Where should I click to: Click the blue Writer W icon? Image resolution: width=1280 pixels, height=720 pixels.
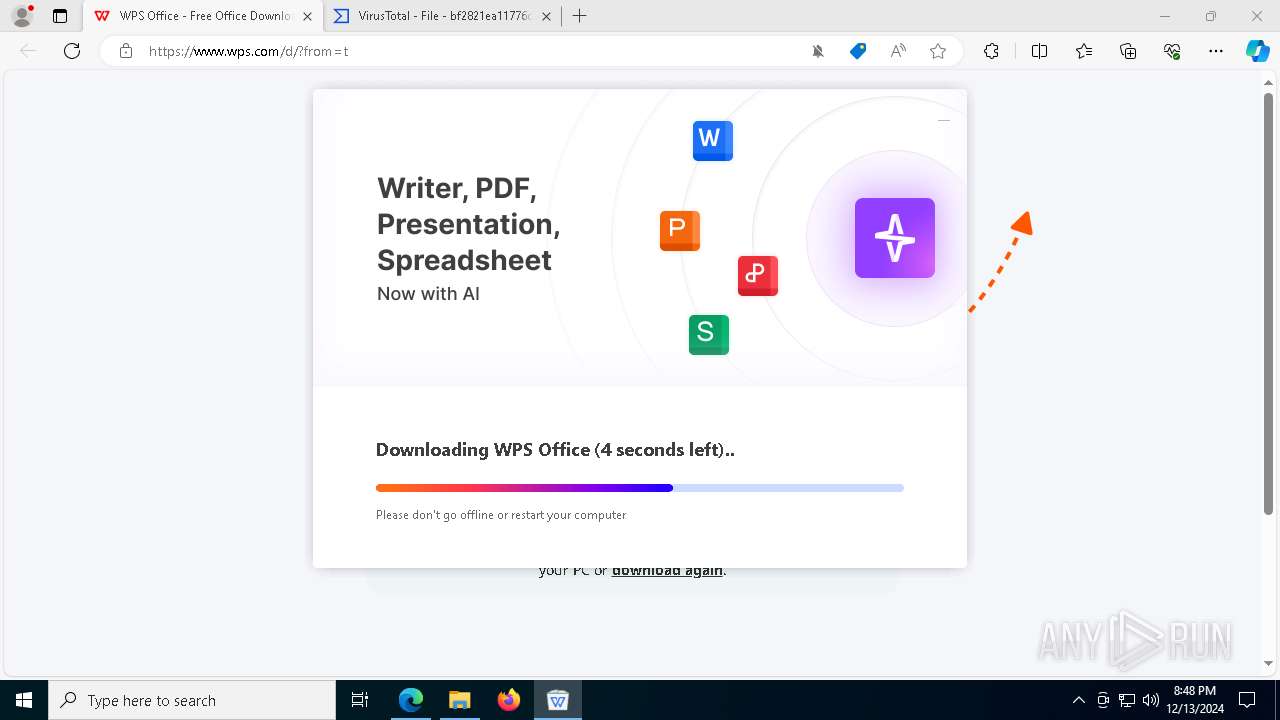[x=713, y=141]
